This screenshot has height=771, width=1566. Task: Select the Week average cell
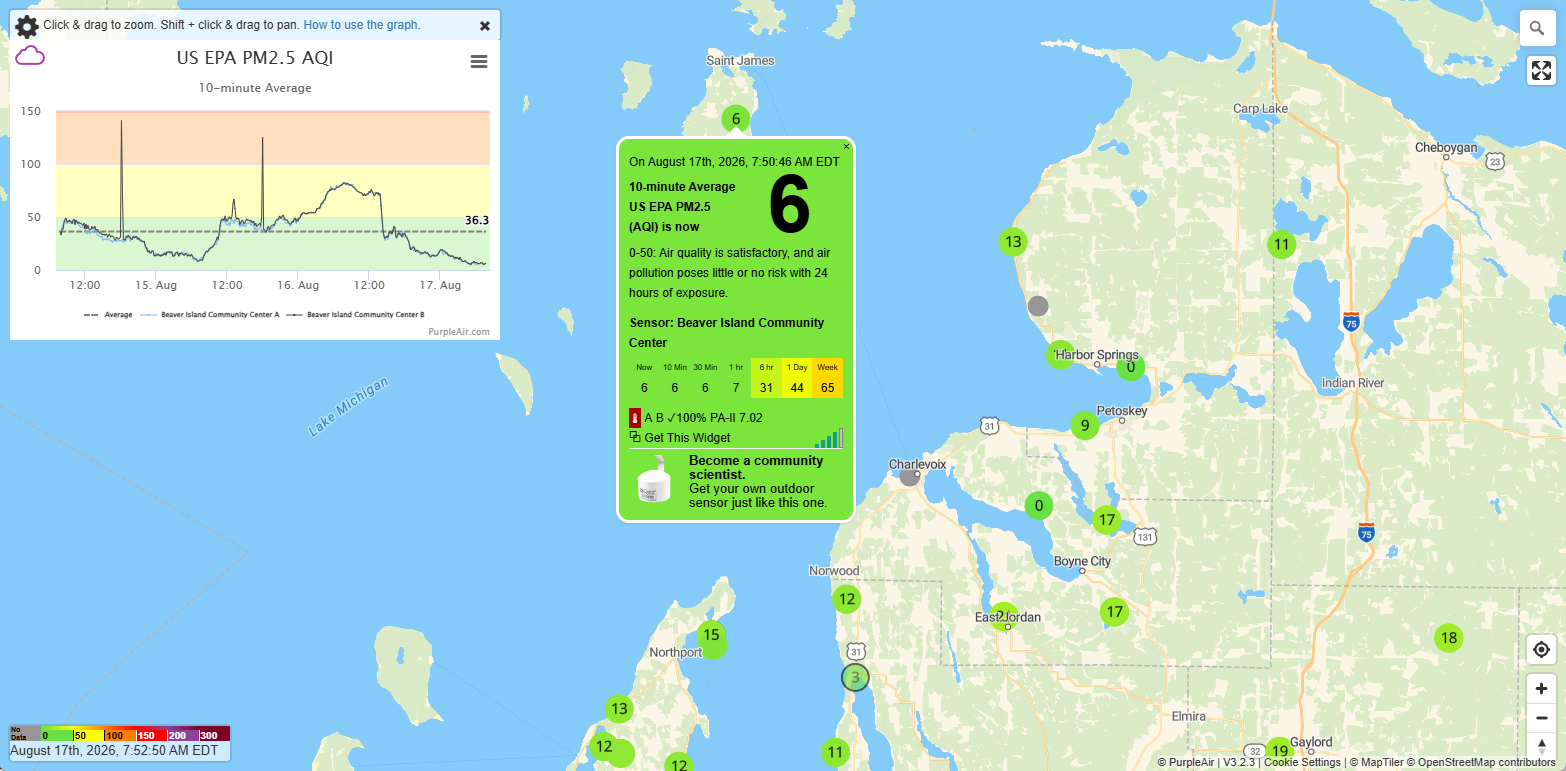click(828, 378)
